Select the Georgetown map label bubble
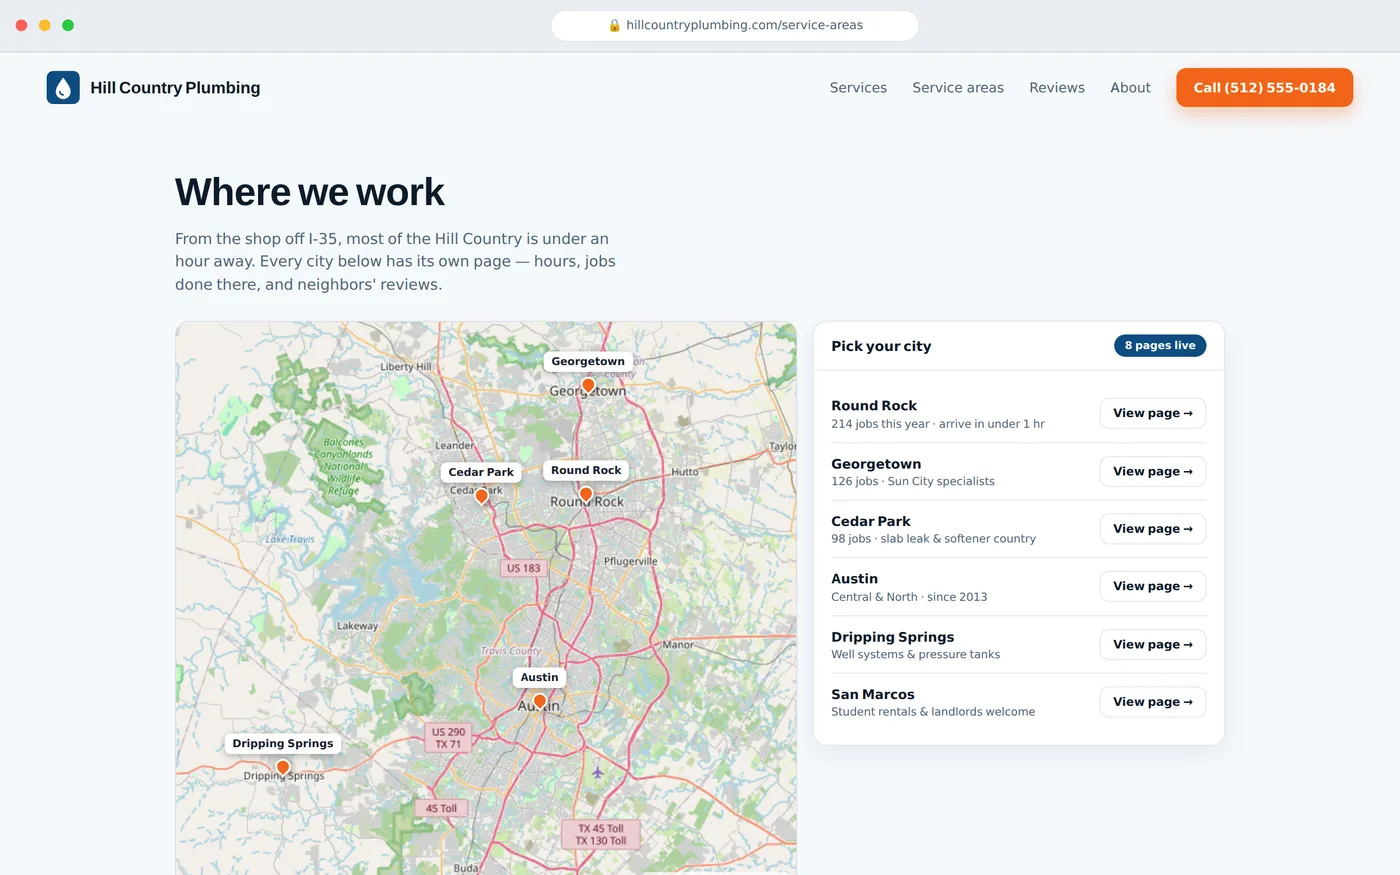This screenshot has height=875, width=1400. 588,361
